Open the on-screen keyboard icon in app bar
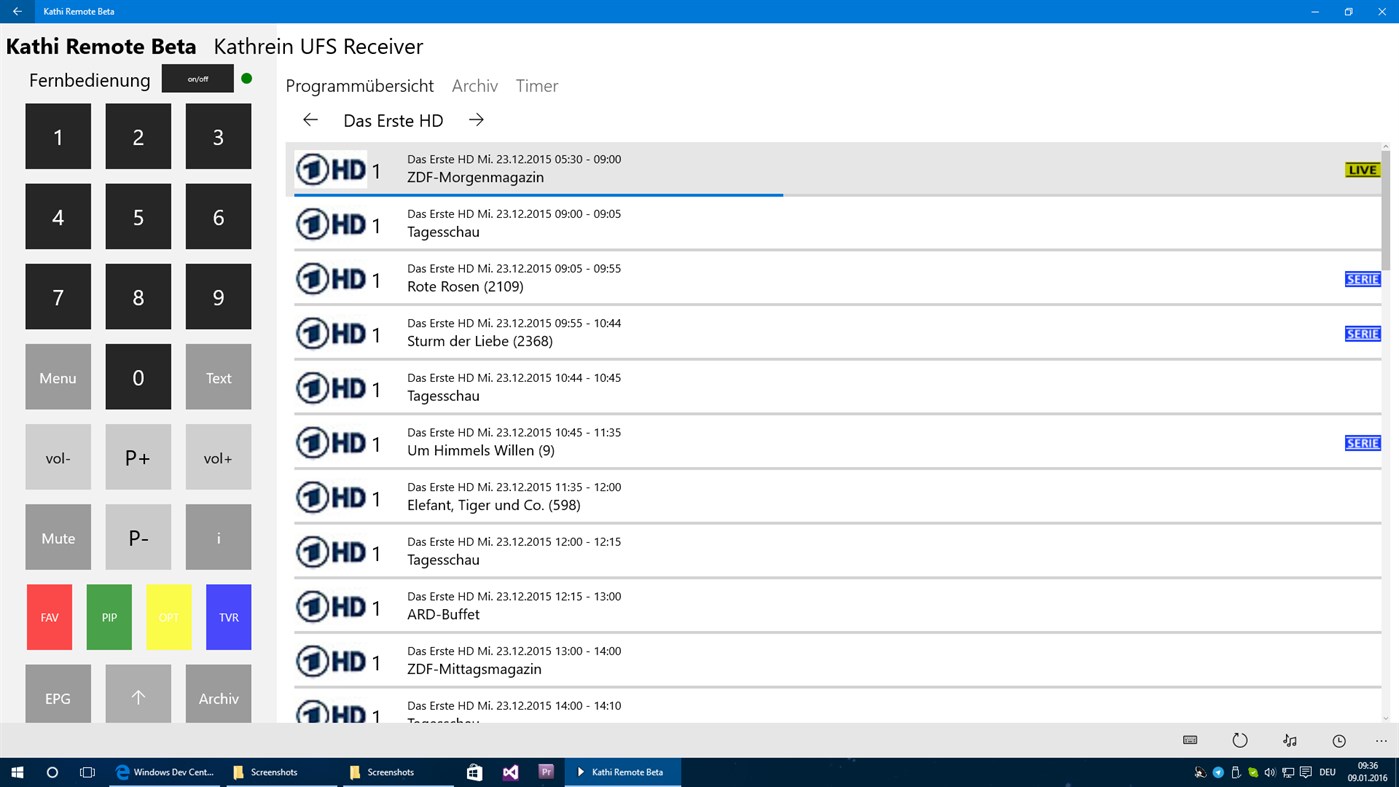Screen dimensions: 1399x787 [x=1190, y=740]
